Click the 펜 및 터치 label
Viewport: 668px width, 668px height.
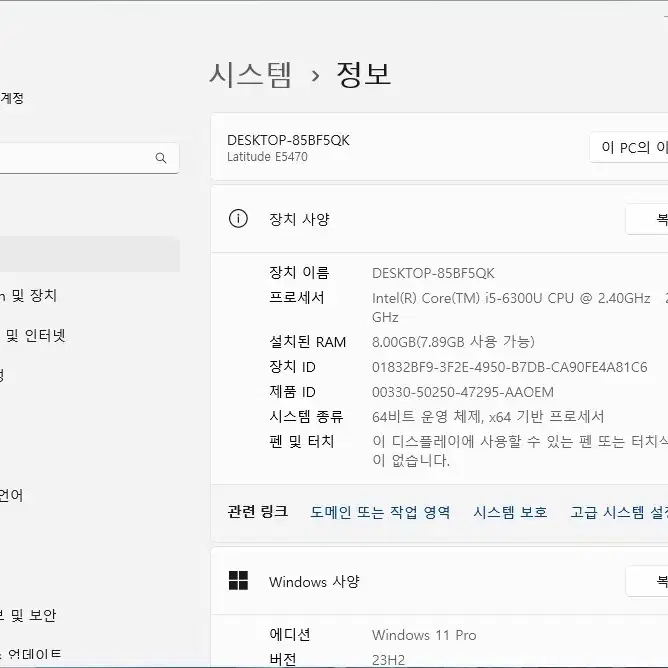(302, 441)
